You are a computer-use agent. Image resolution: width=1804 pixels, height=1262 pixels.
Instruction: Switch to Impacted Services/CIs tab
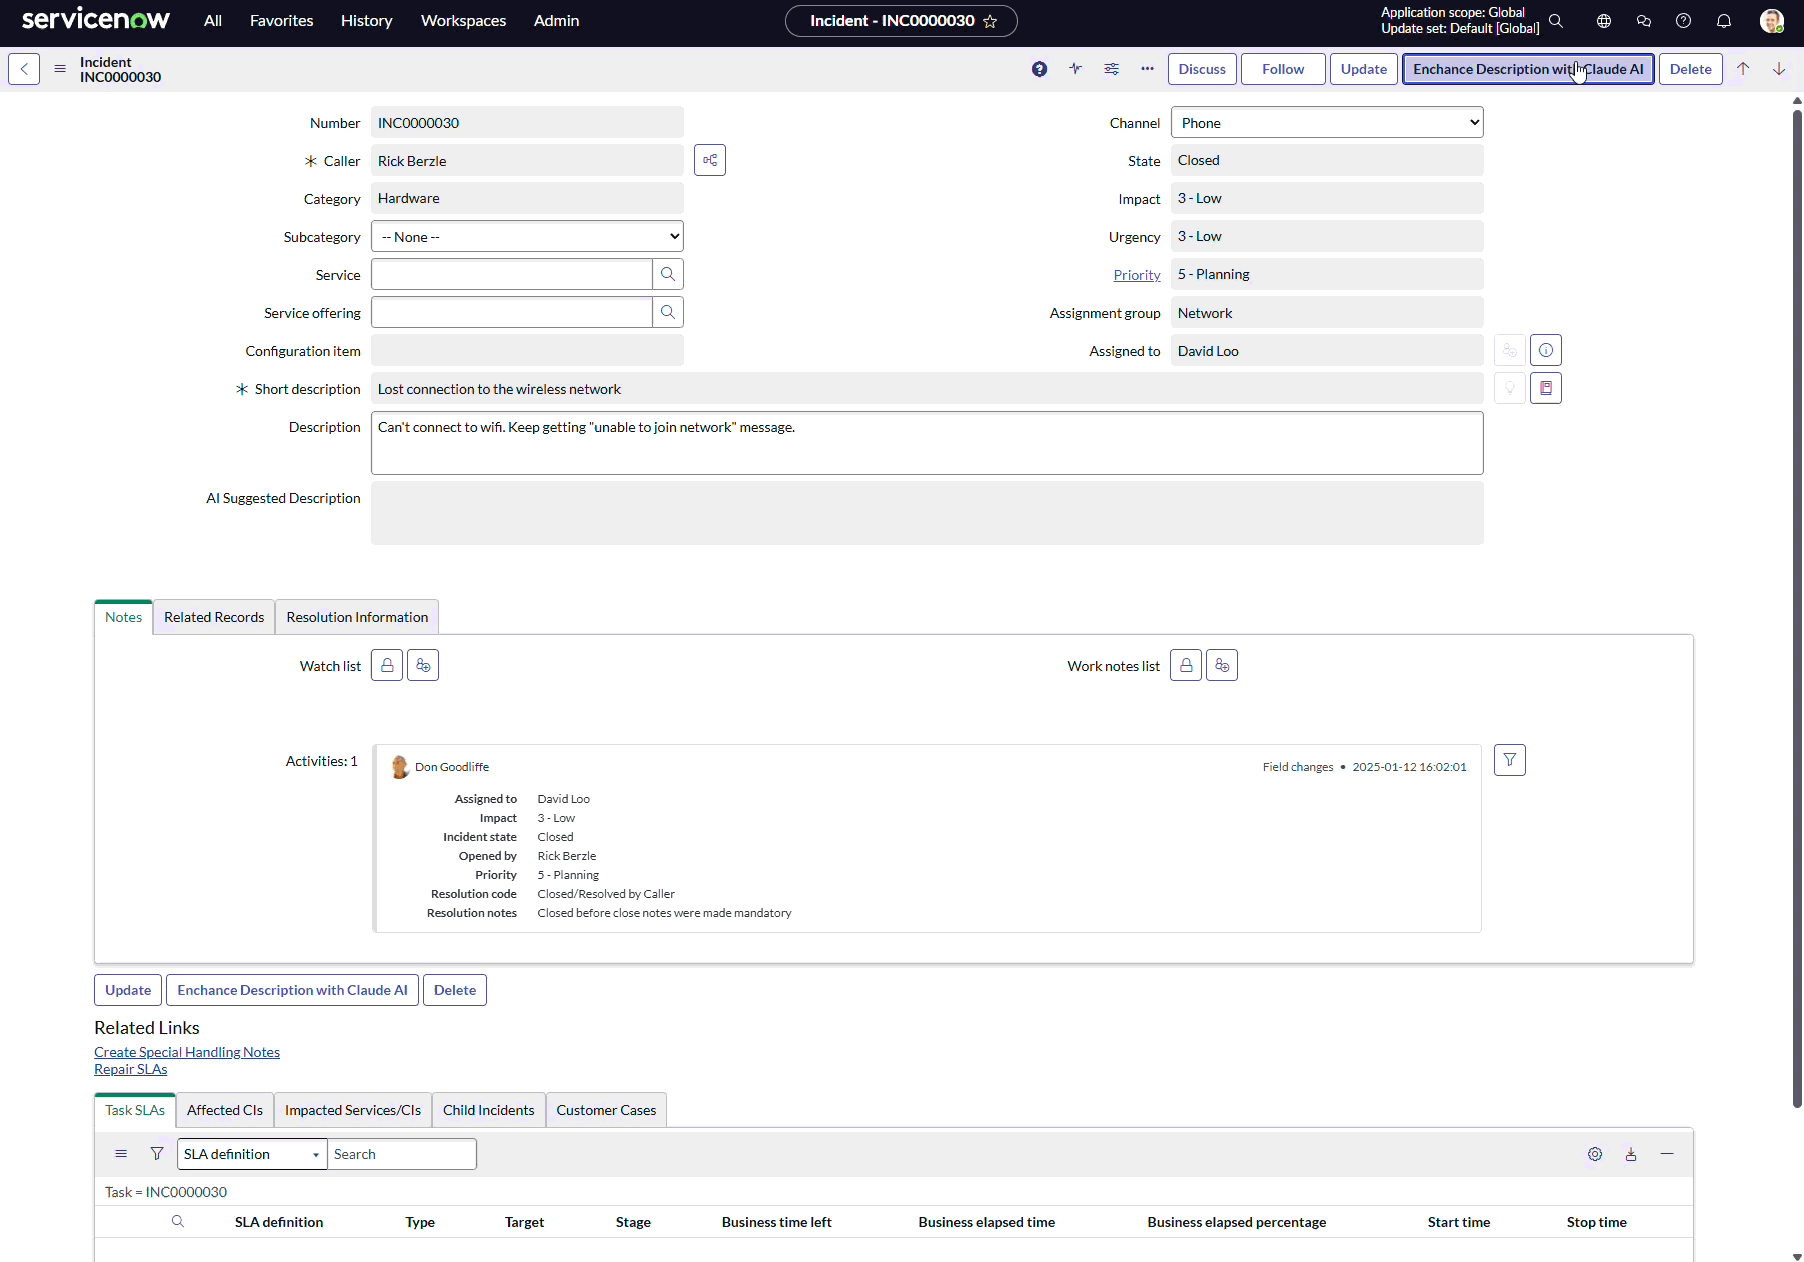(353, 1110)
